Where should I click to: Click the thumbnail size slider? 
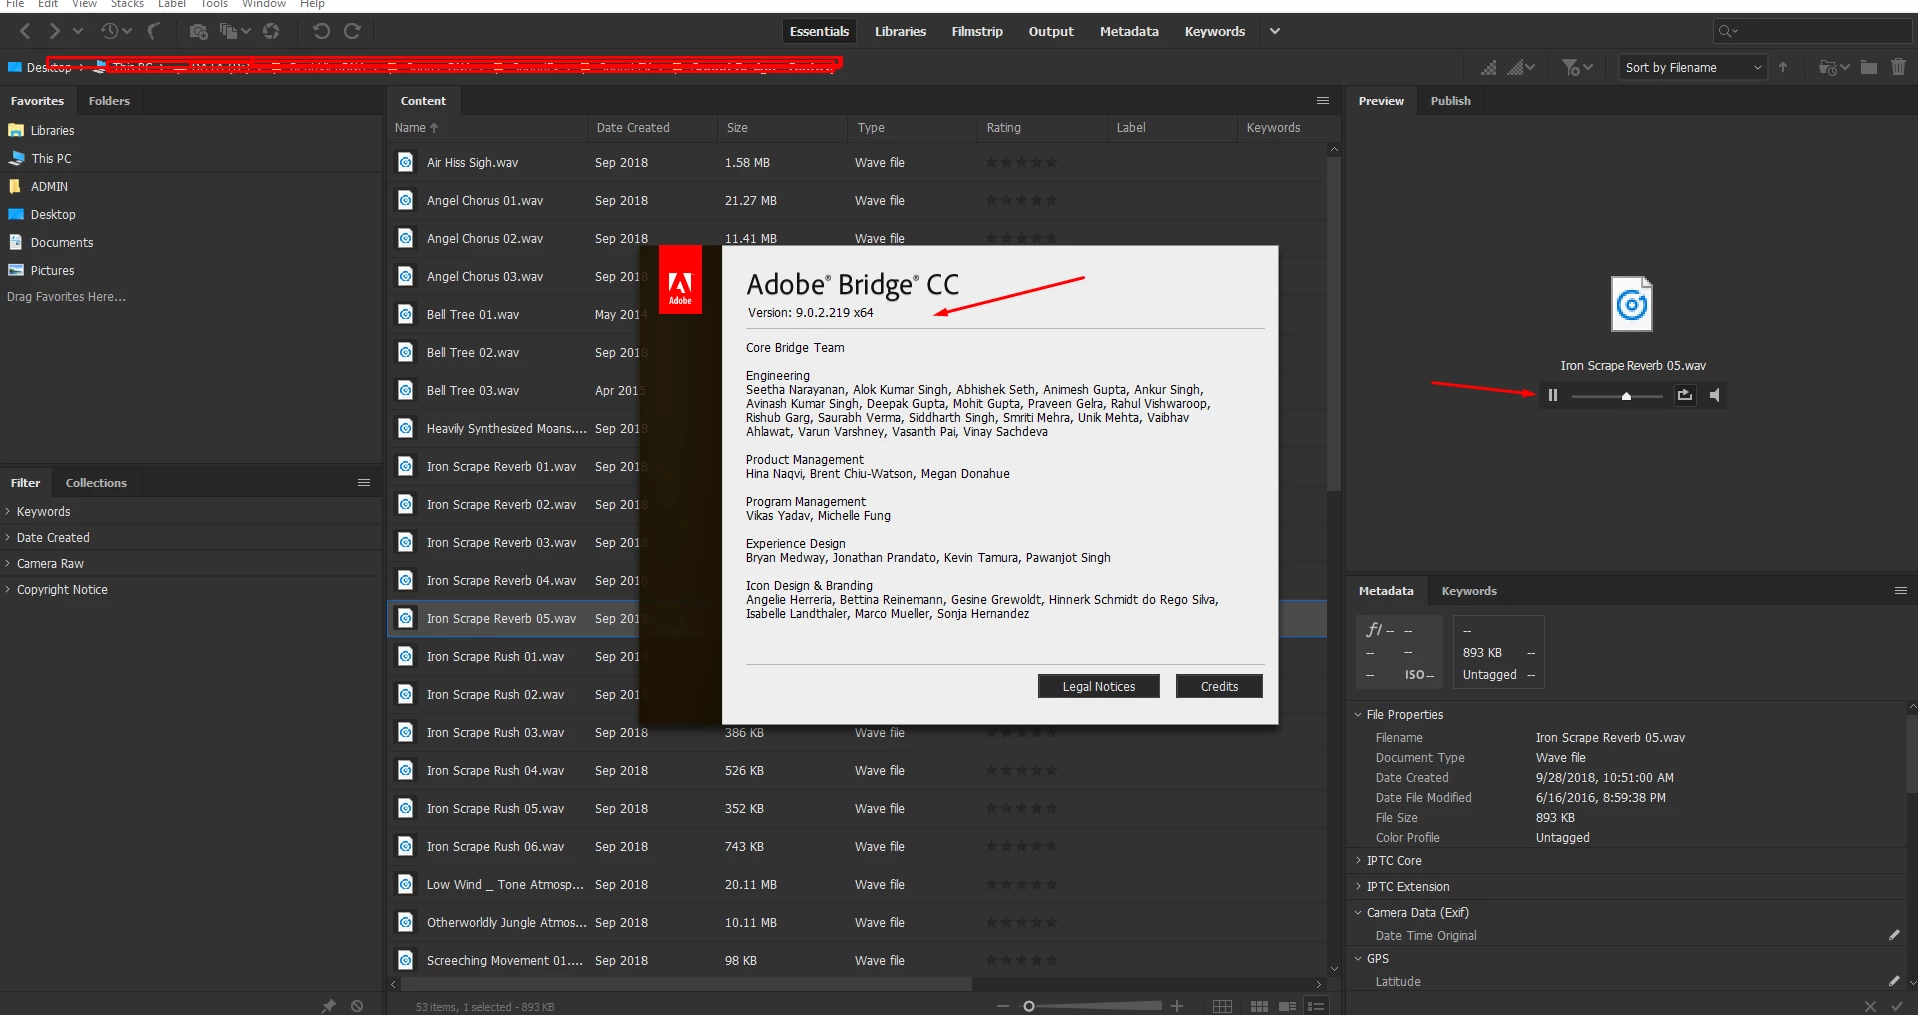click(x=1091, y=1006)
